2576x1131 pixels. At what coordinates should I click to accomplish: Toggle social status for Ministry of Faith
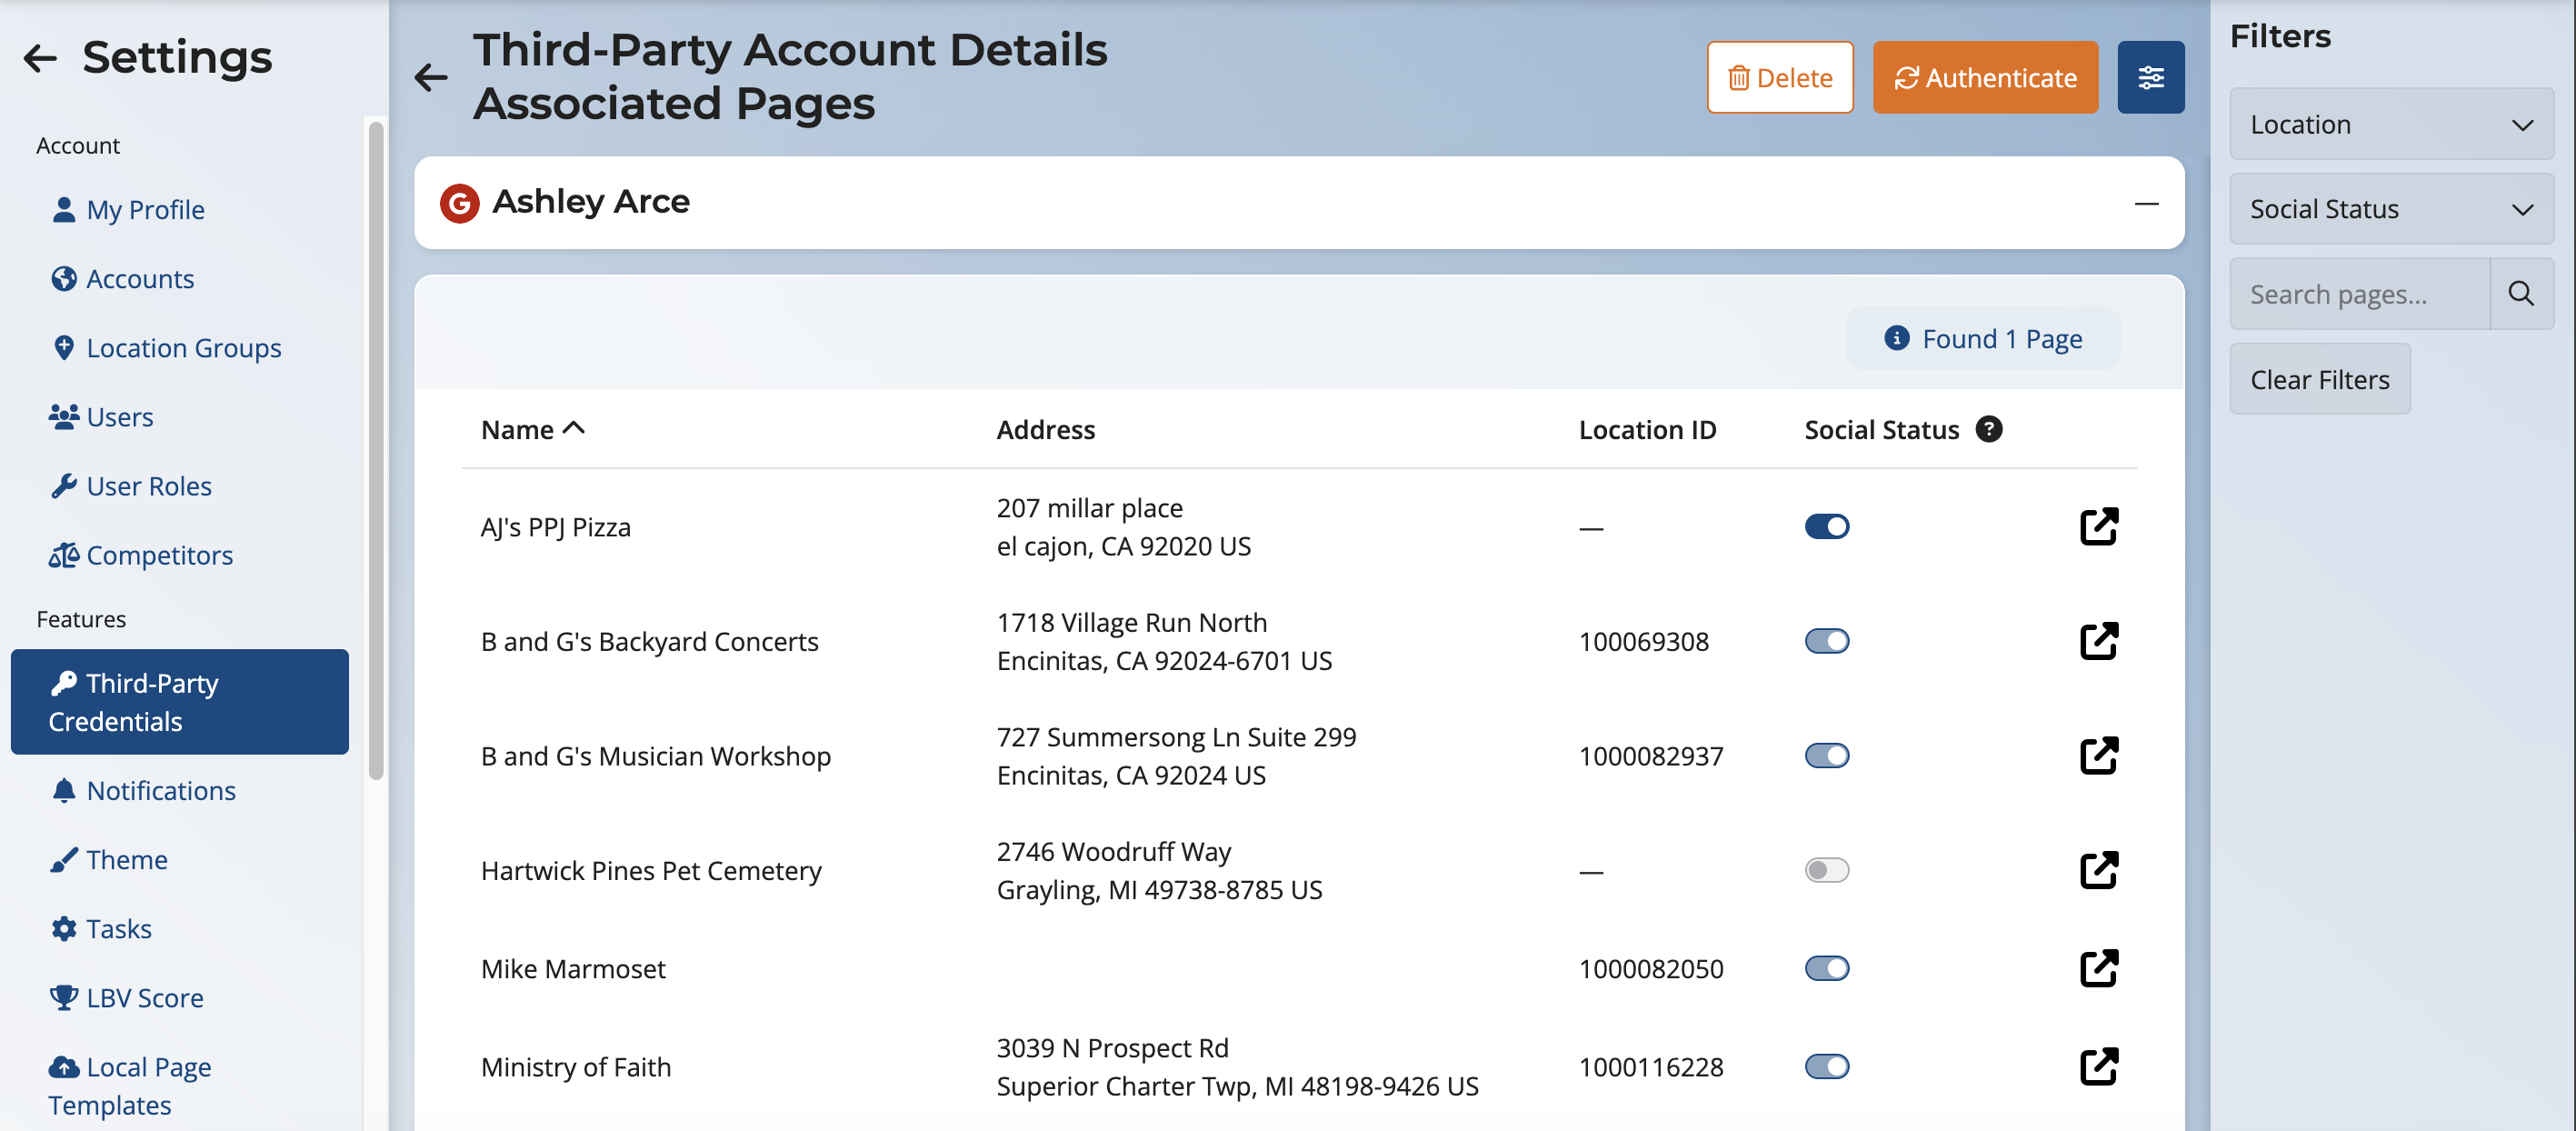pos(1826,1066)
